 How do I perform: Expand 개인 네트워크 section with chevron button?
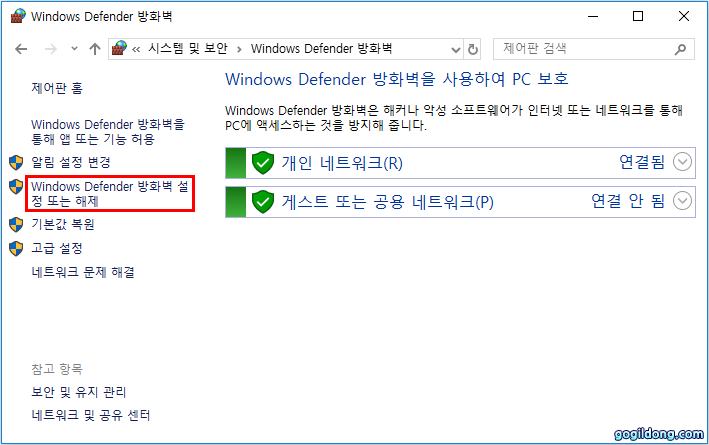pos(682,162)
